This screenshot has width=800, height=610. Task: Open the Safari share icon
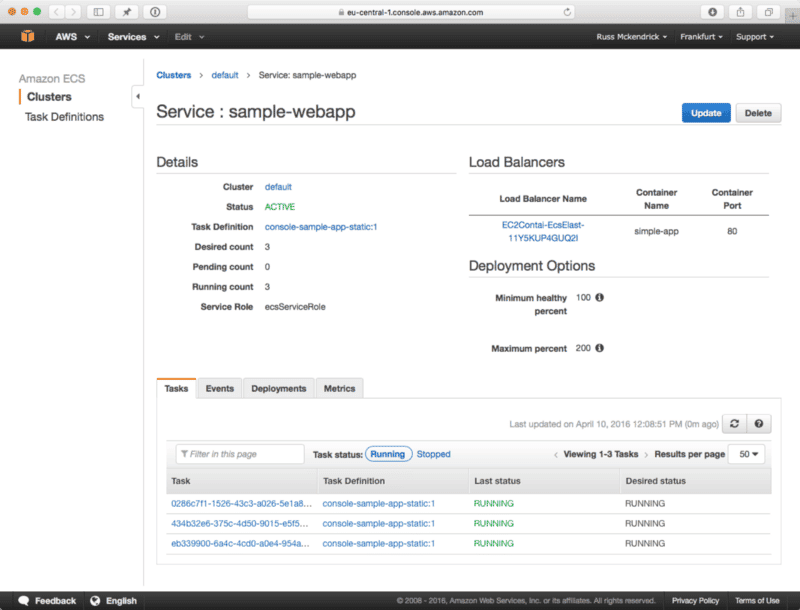tap(738, 13)
